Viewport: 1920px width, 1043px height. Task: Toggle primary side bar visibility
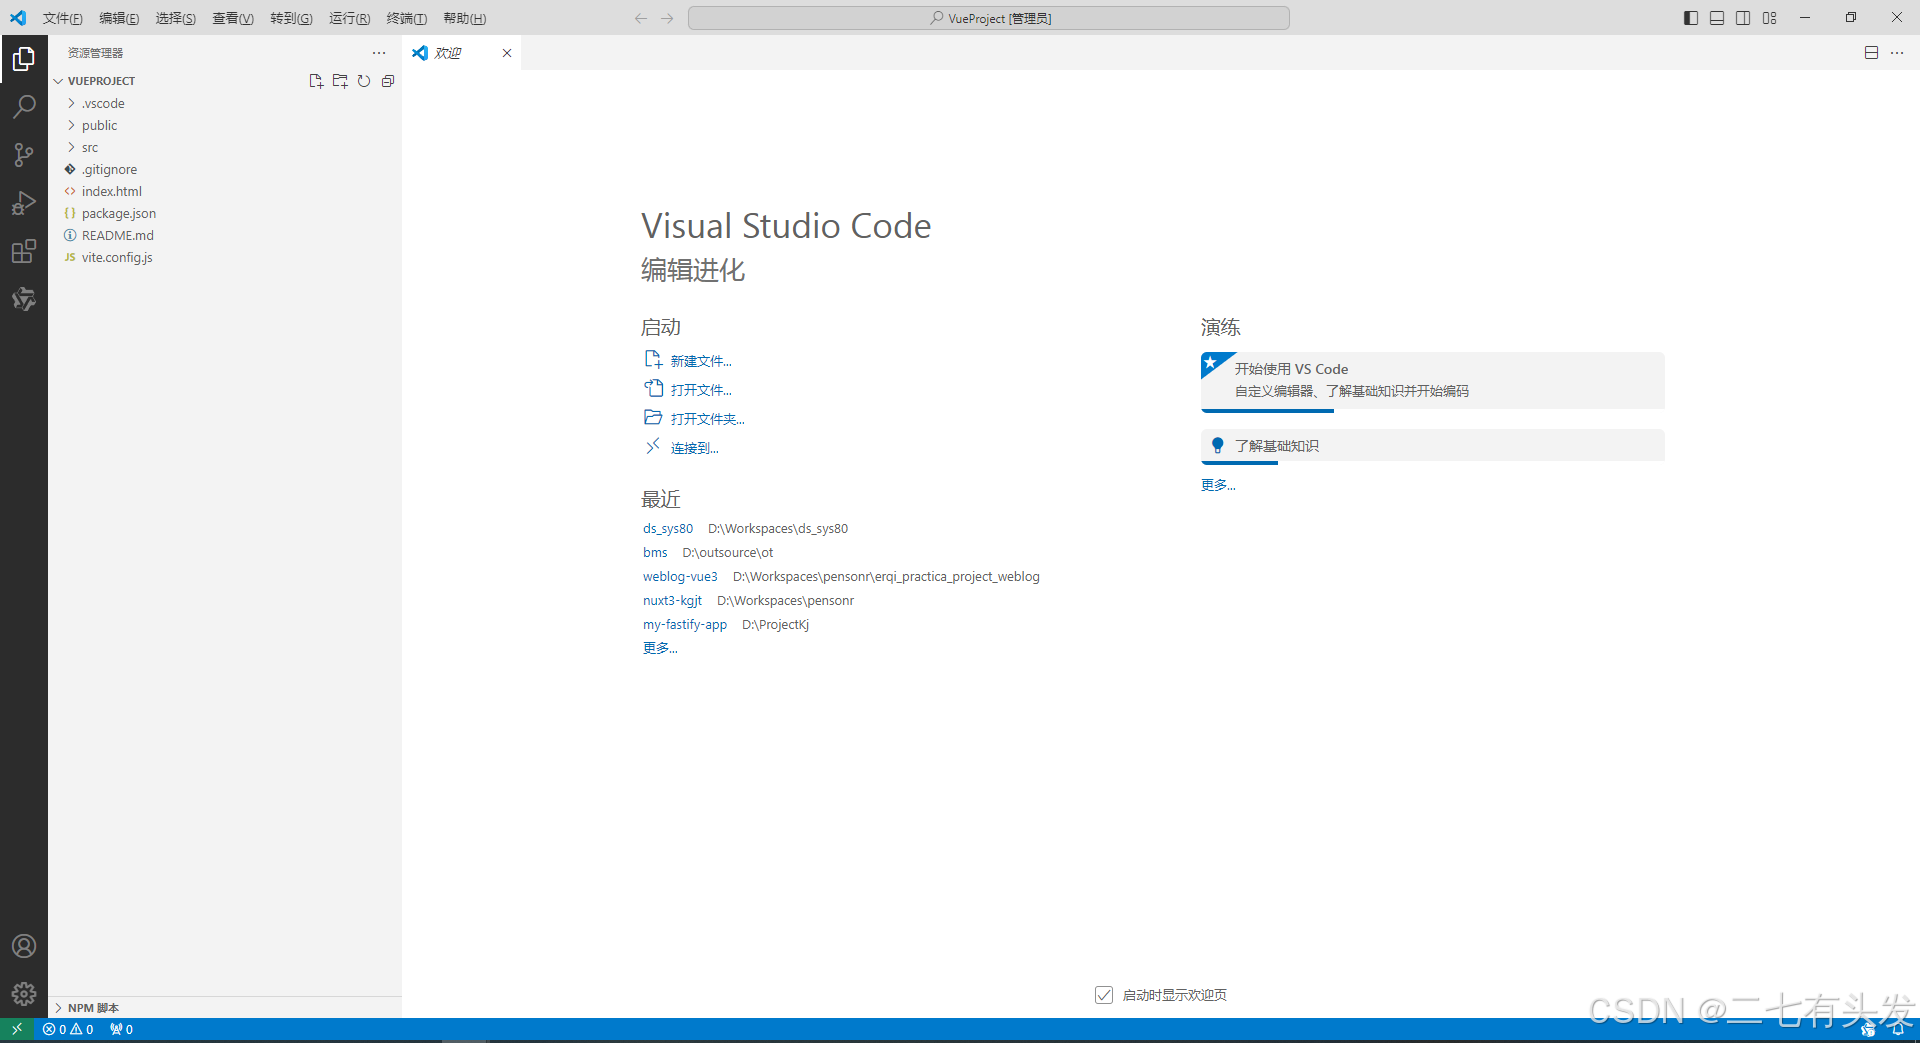[x=1691, y=18]
